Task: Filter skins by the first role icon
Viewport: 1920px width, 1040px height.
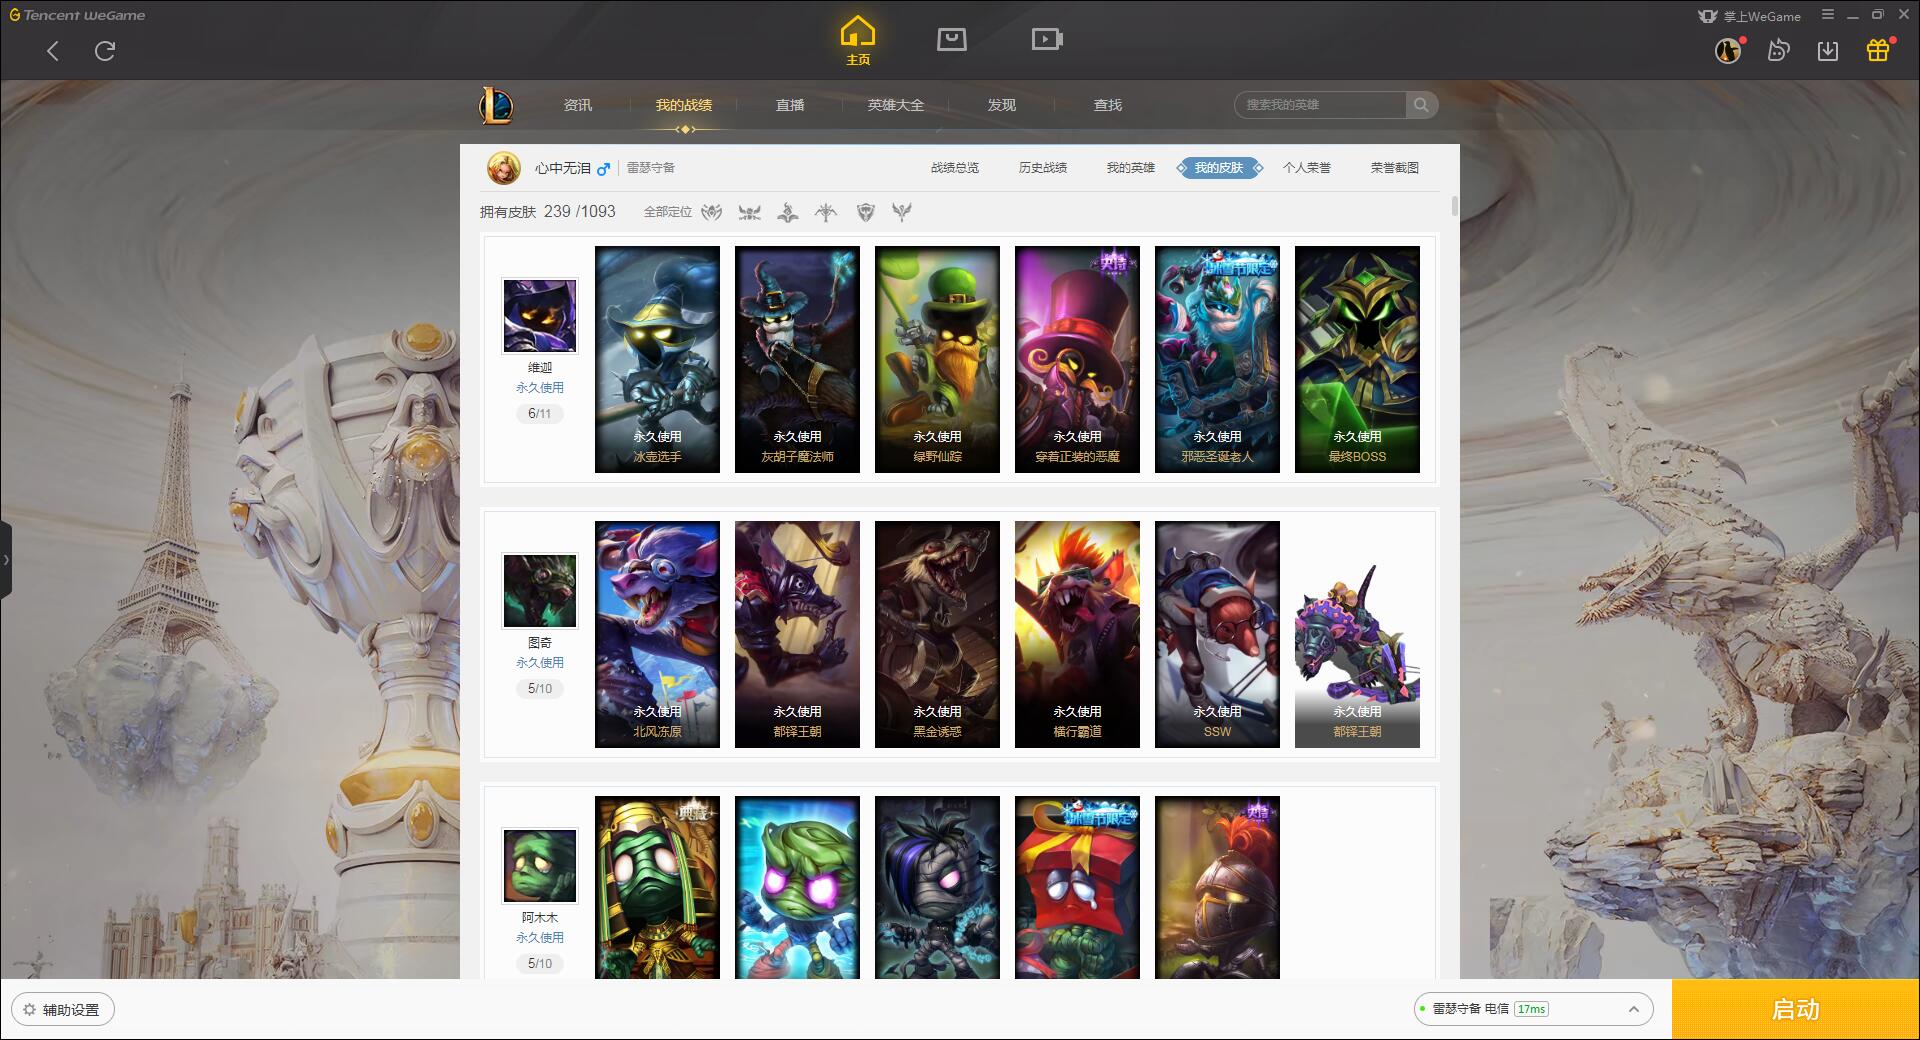Action: (712, 212)
